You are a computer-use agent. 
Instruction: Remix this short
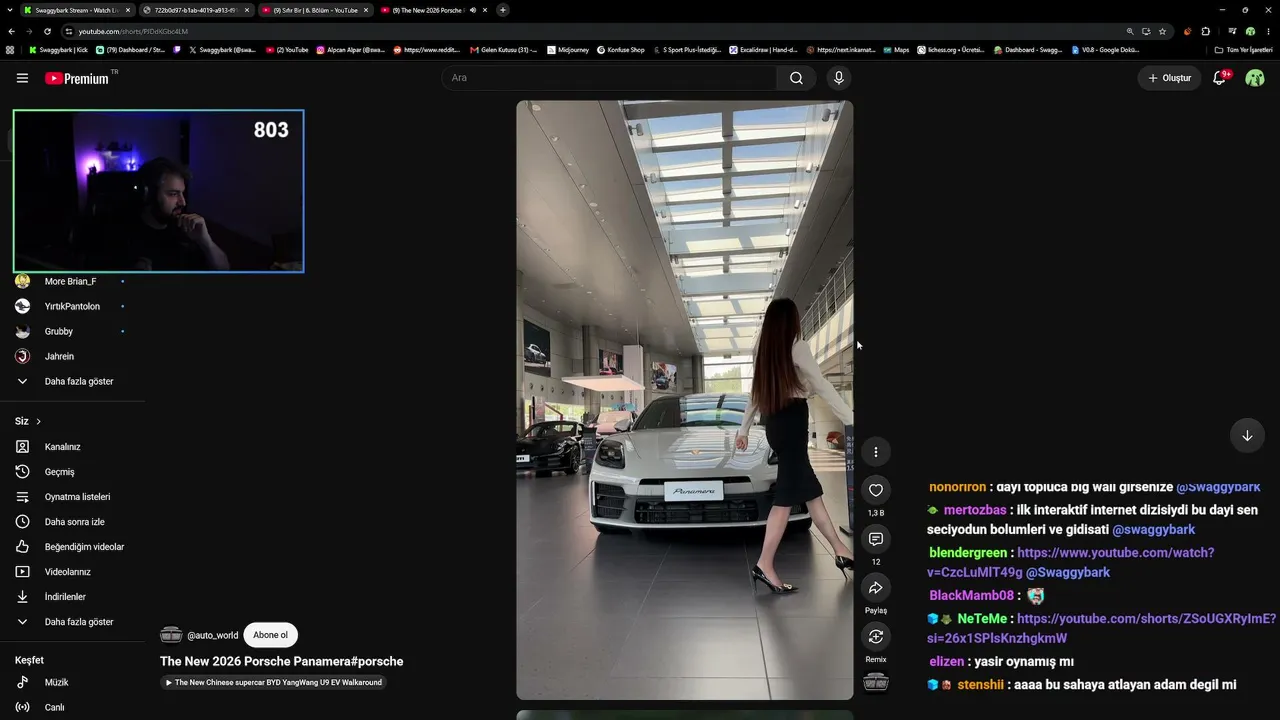point(876,637)
